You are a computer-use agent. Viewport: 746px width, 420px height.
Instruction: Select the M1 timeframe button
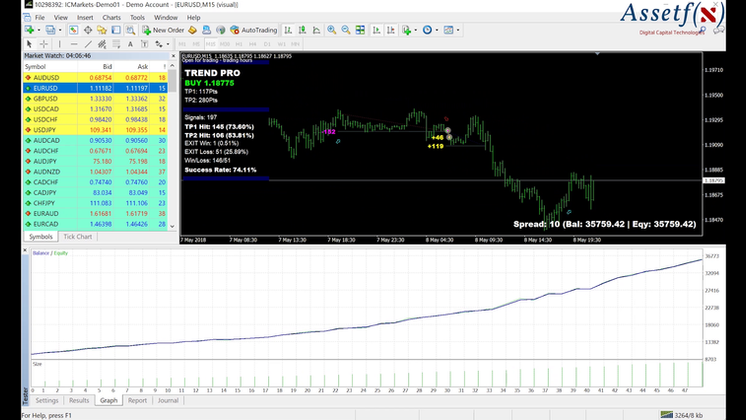click(x=182, y=44)
